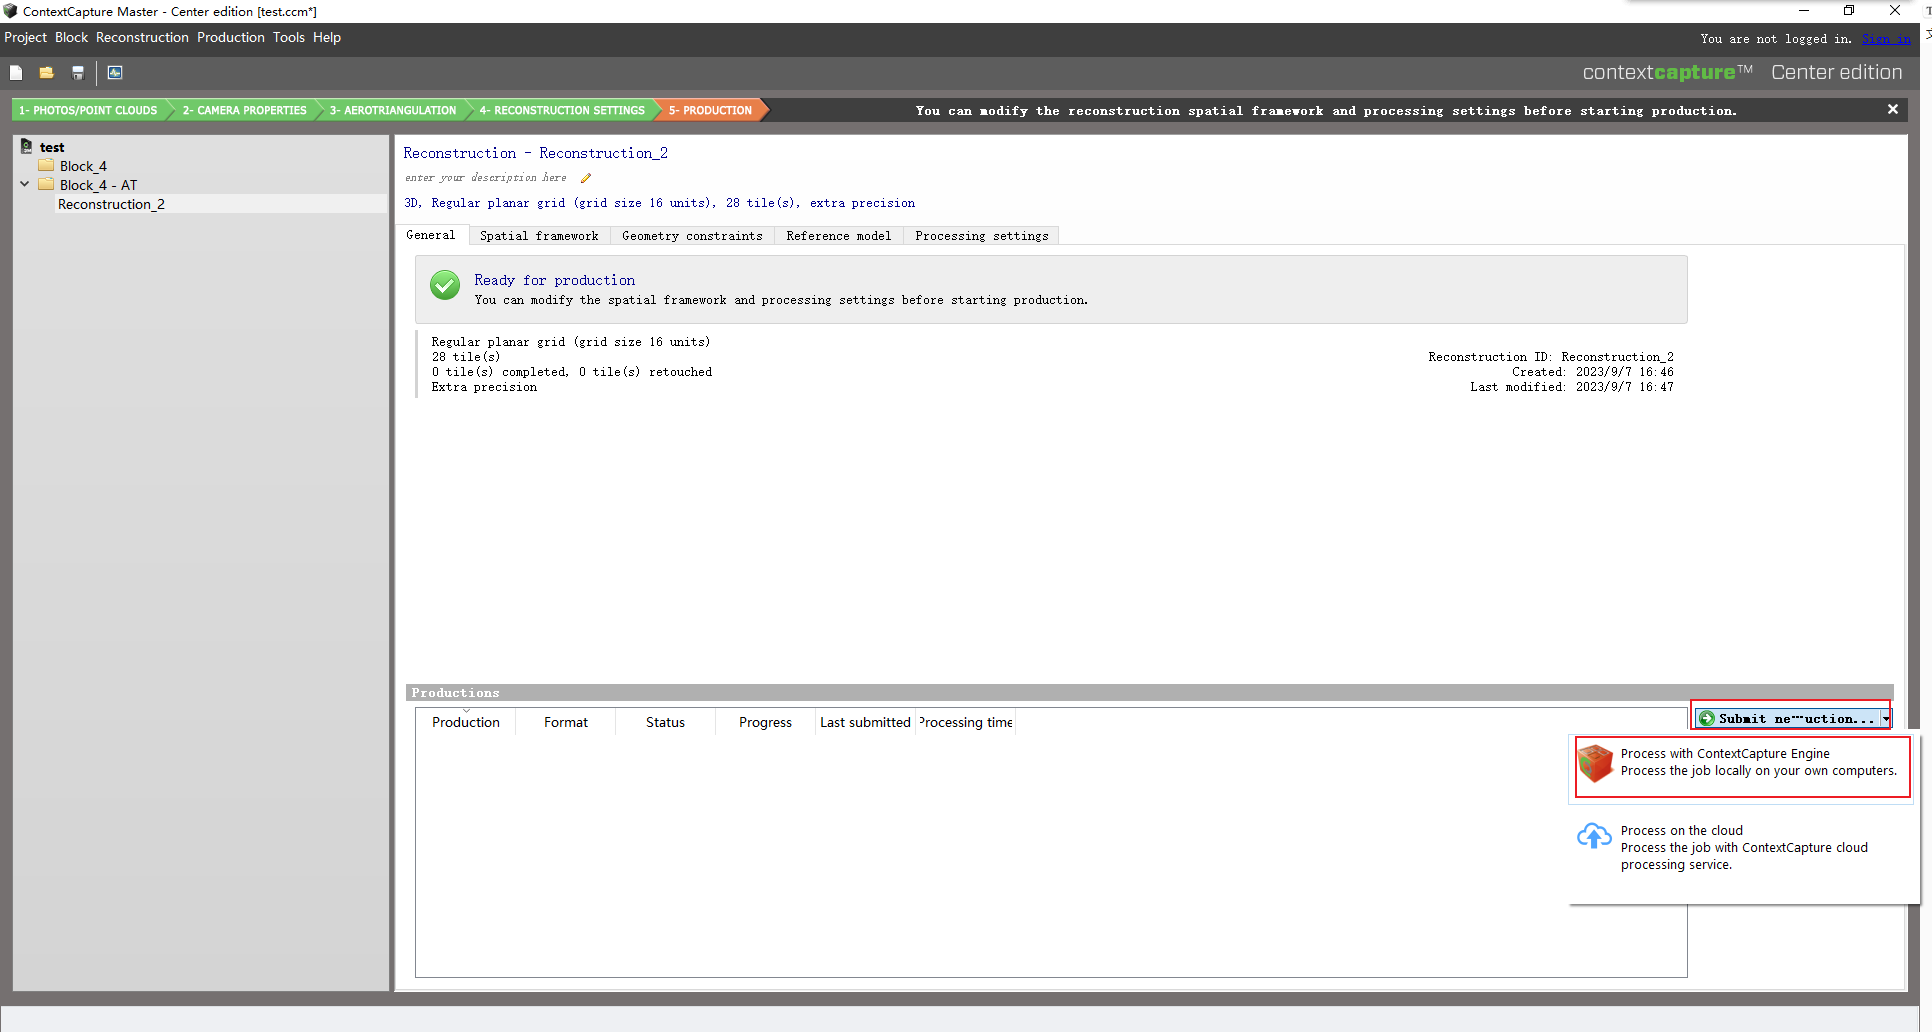Click the Sign in link
Viewport: 1932px width, 1032px height.
click(x=1886, y=39)
